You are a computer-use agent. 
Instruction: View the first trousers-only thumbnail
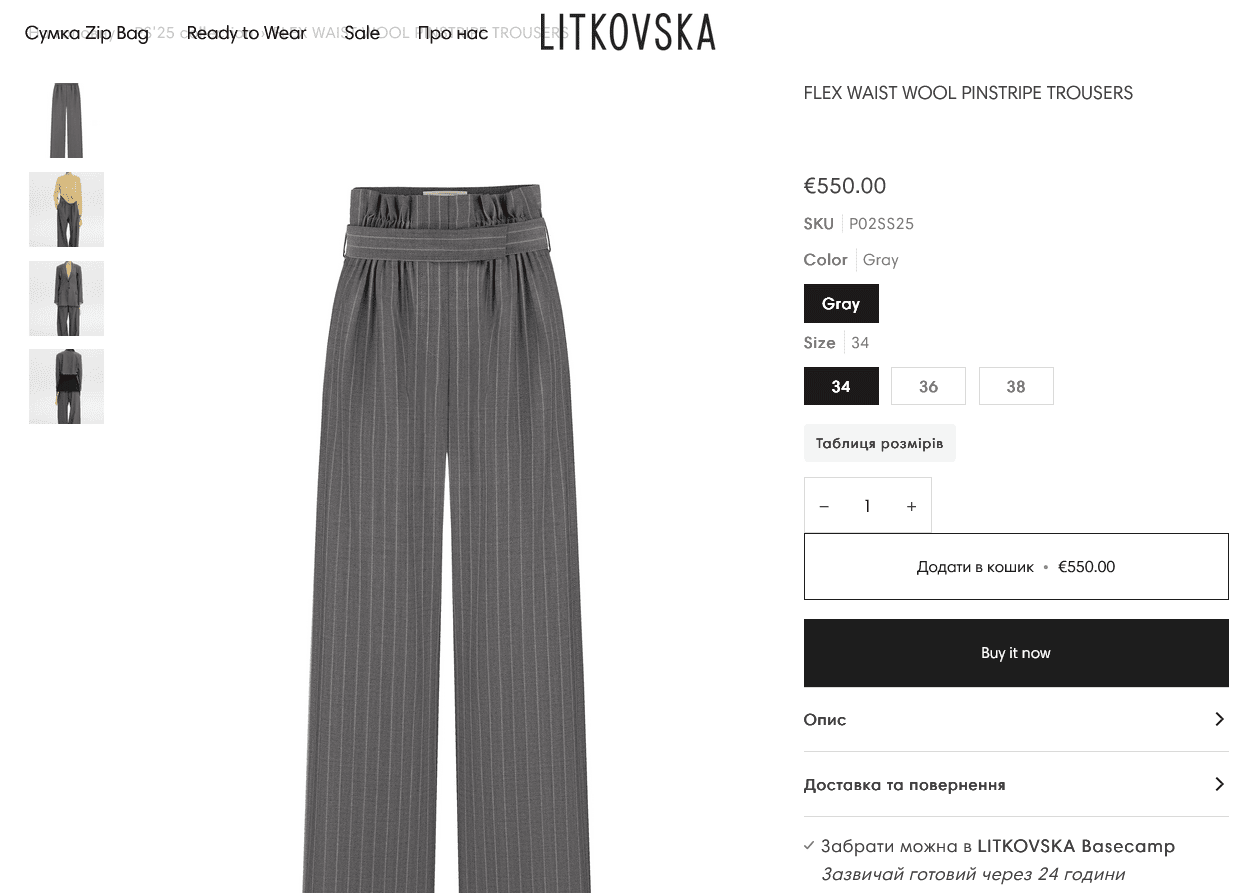pos(66,121)
